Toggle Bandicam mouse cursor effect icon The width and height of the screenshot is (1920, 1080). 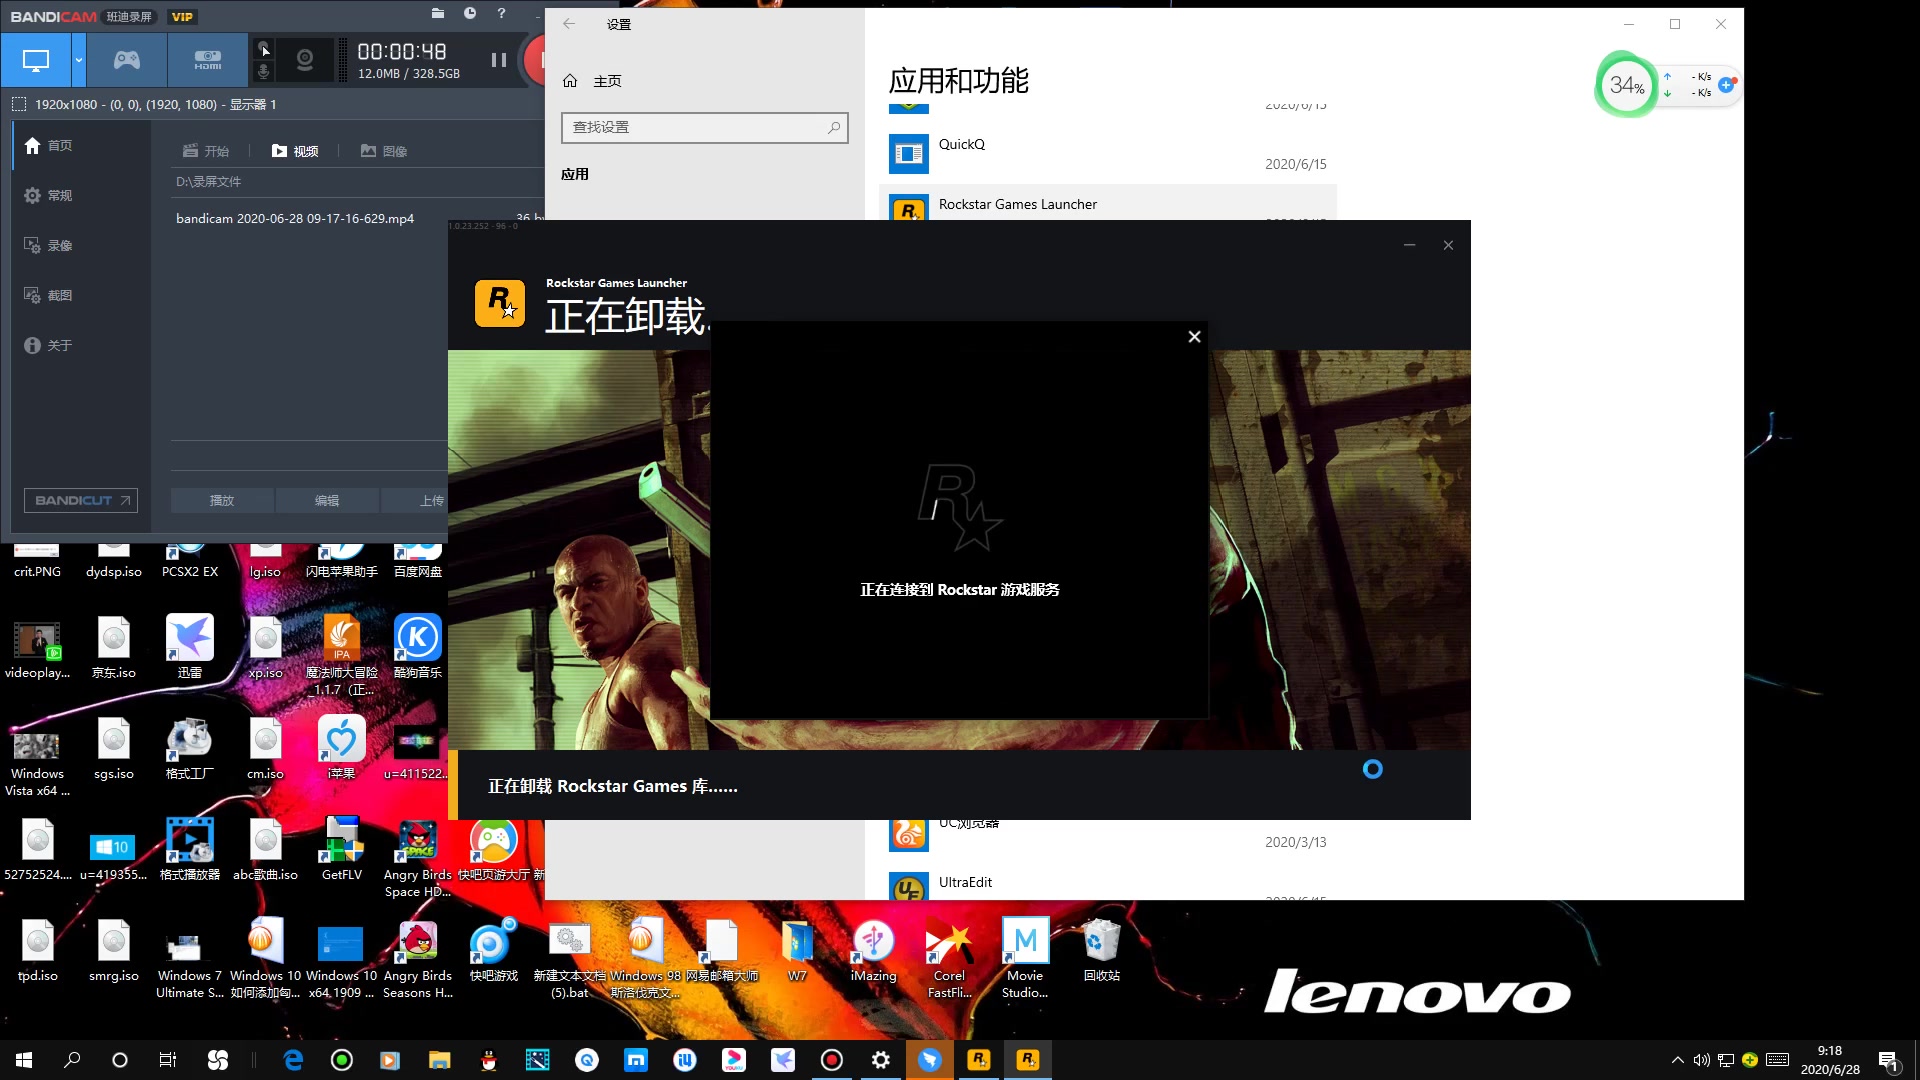263,48
